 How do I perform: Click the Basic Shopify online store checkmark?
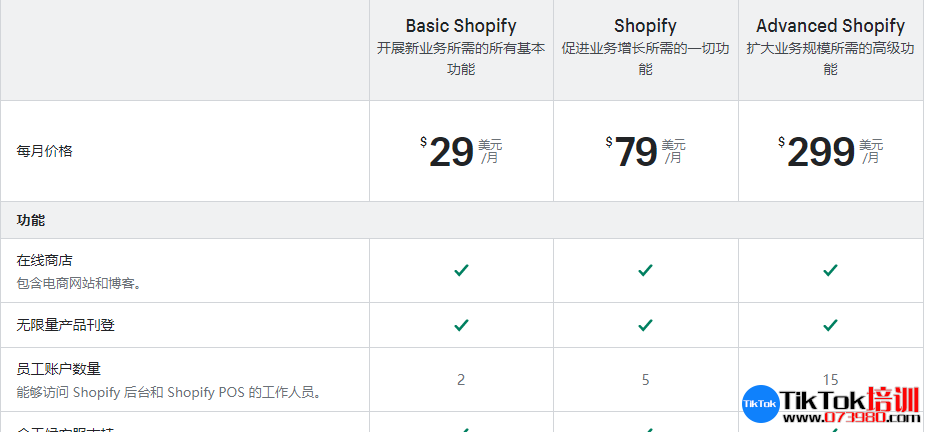[x=461, y=270]
